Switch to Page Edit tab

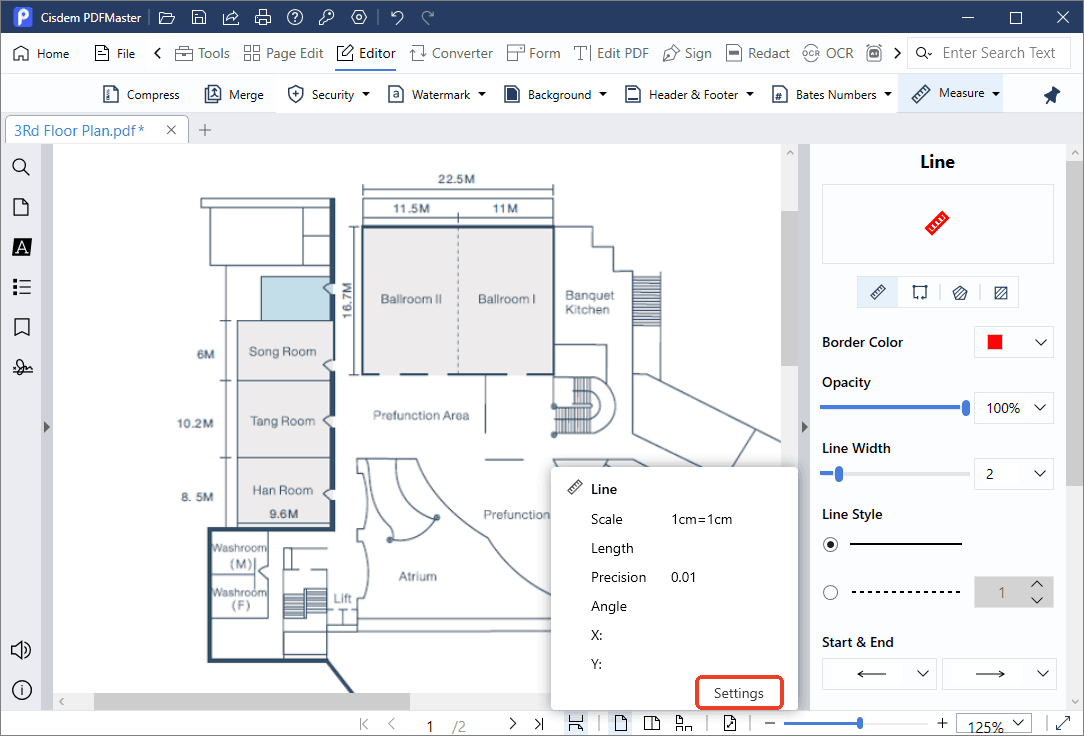283,53
